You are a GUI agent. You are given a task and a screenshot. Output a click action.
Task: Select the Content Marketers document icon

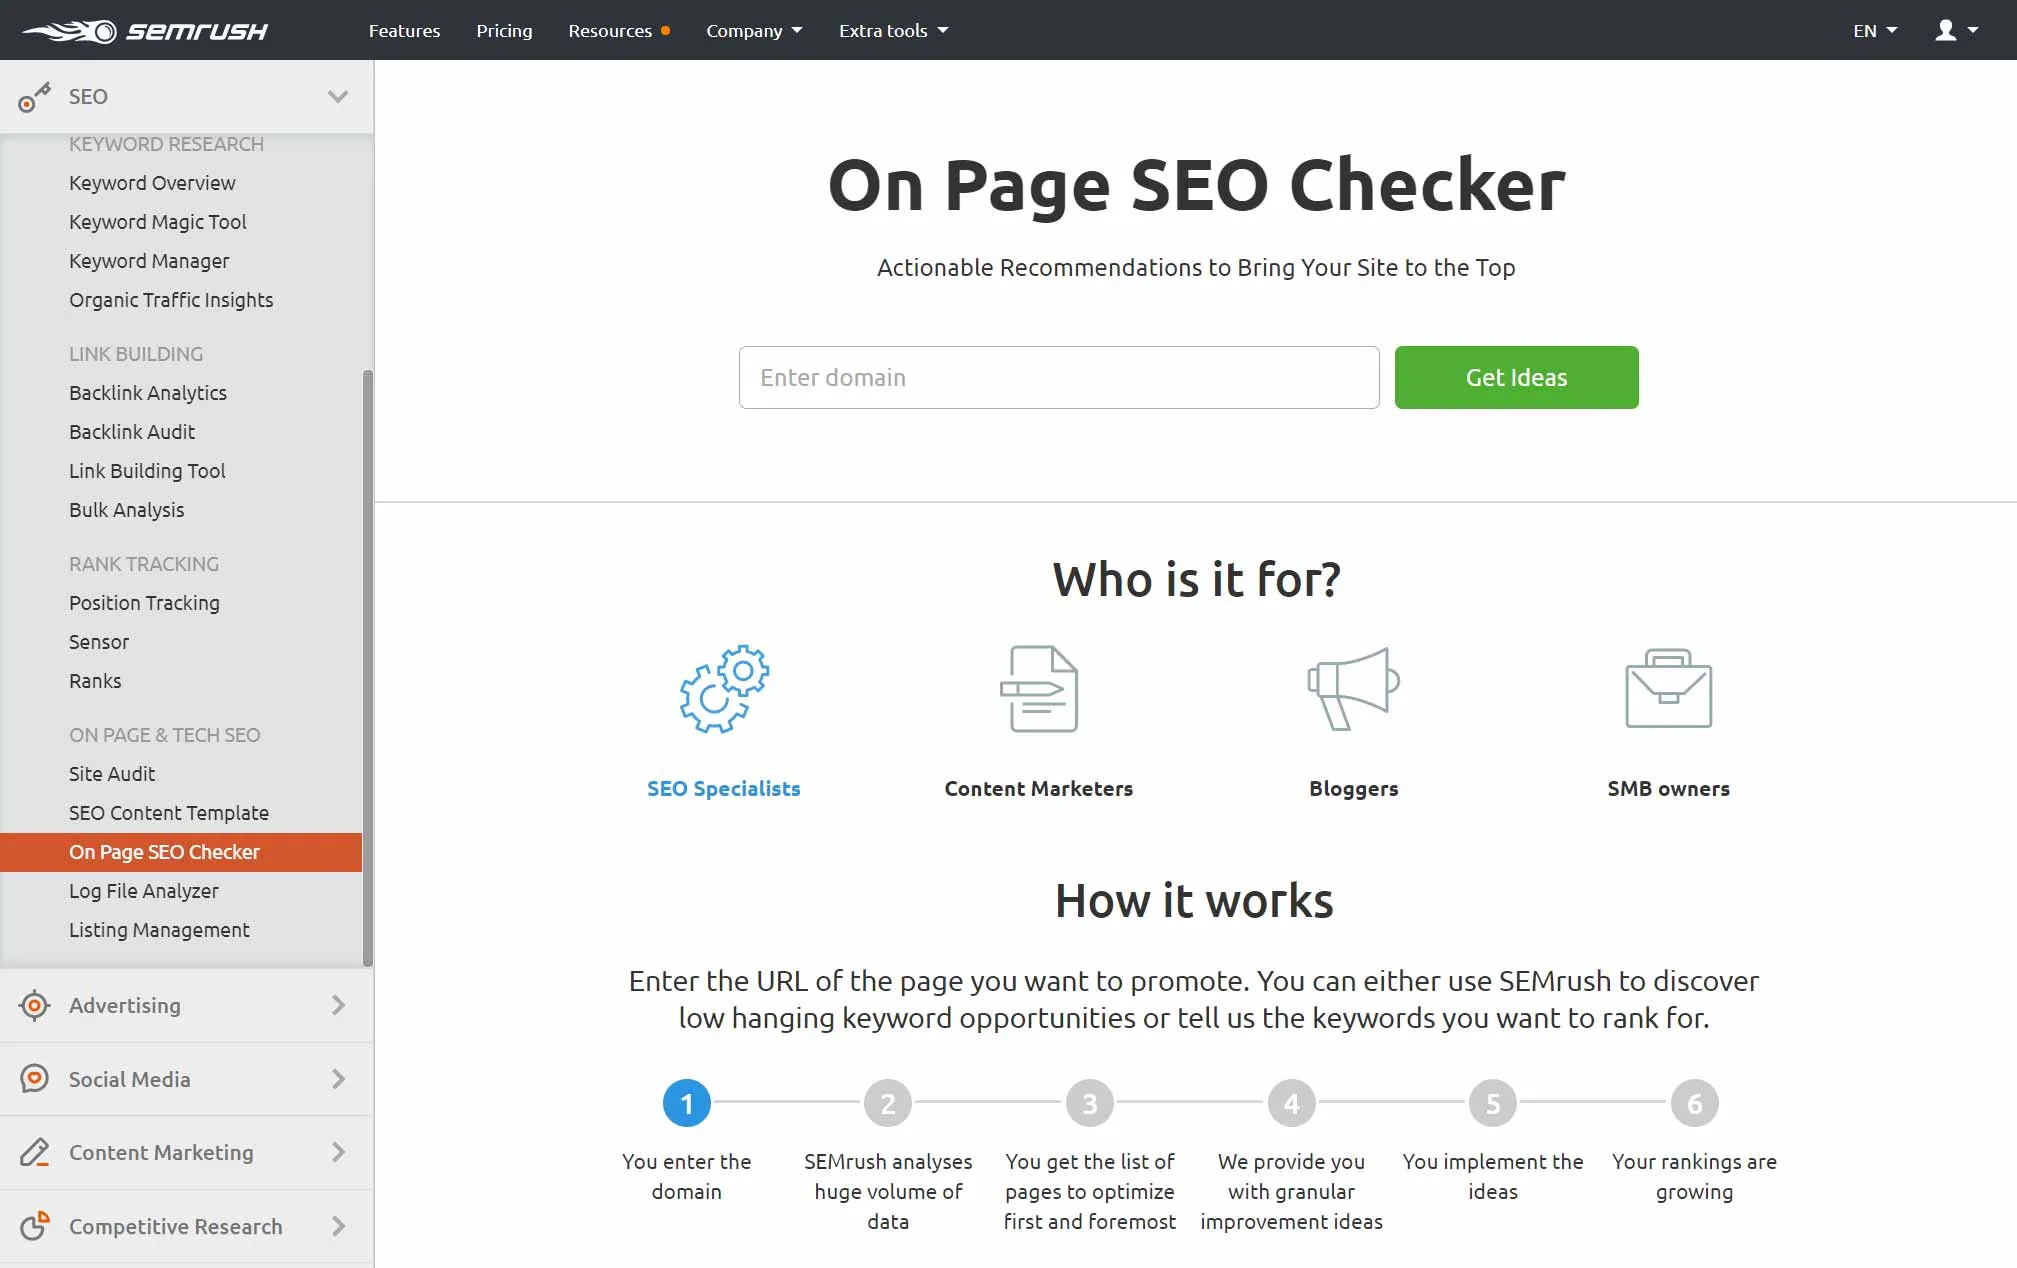pyautogui.click(x=1039, y=689)
